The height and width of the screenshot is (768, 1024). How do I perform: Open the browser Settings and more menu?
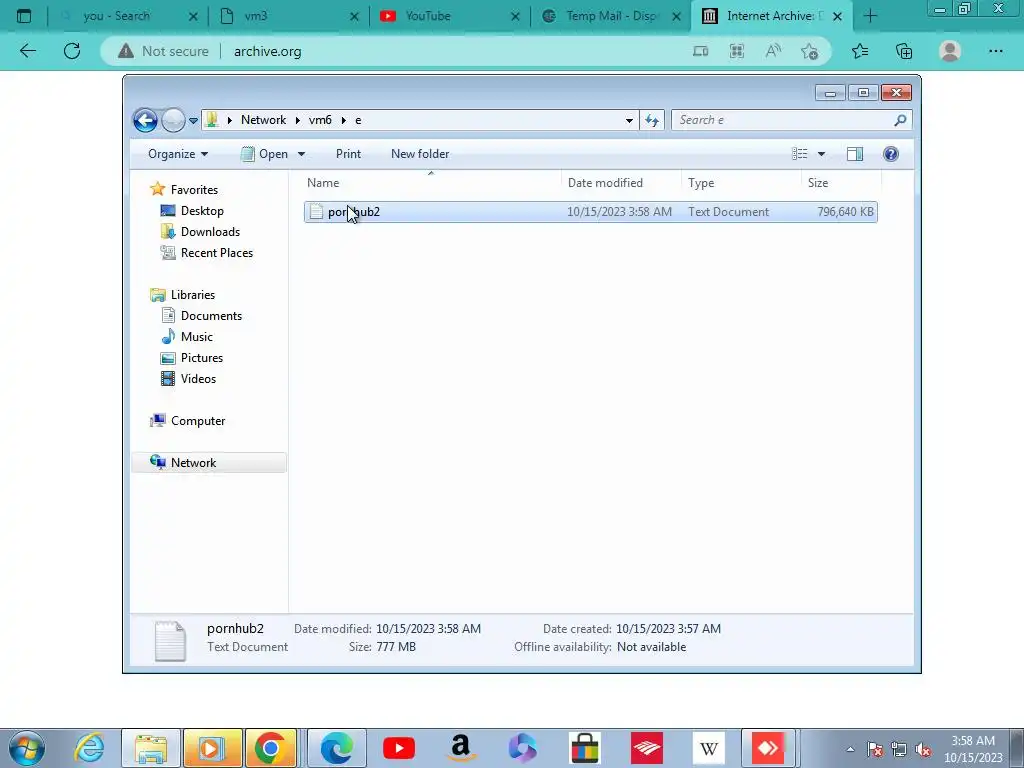coord(995,52)
